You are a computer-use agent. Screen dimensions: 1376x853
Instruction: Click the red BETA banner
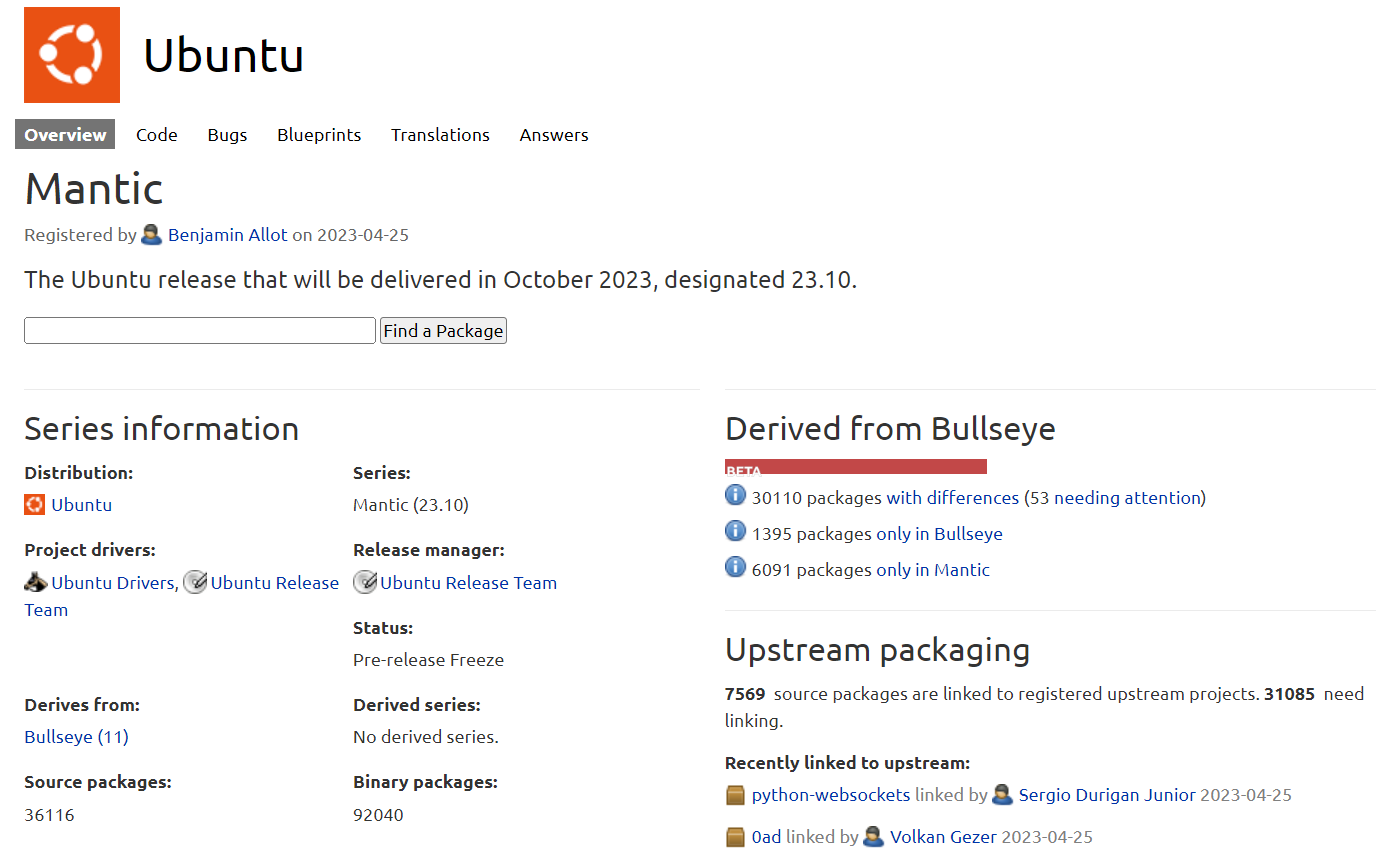tap(856, 467)
